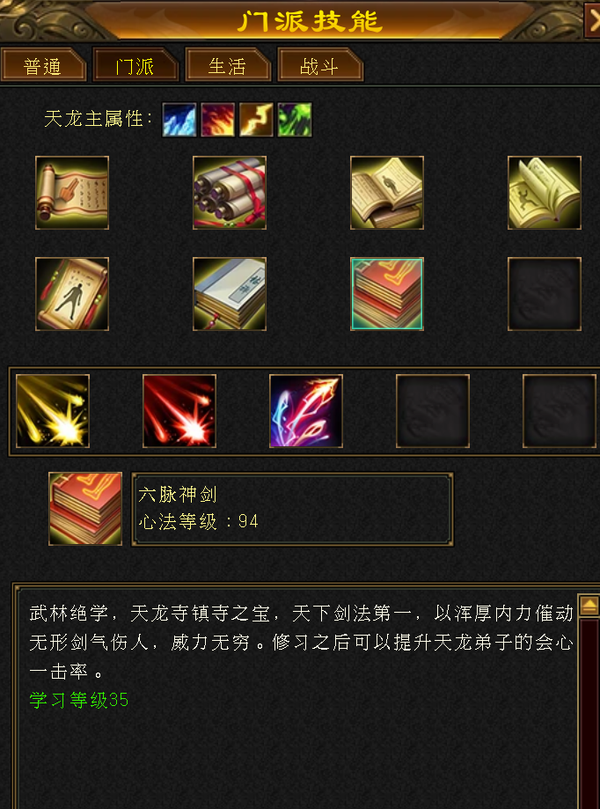Screen dimensions: 600x809
Task: Choose the green poison attribute icon
Action: (x=295, y=120)
